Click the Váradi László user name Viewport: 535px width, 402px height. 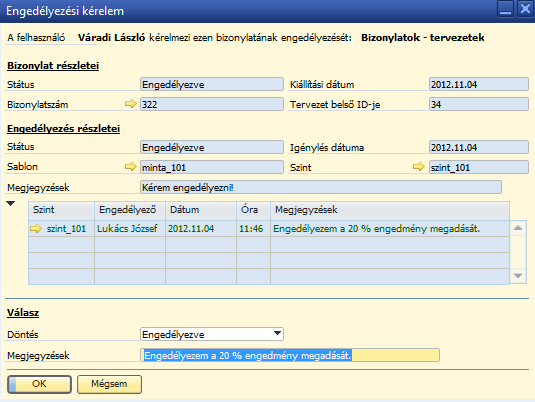coord(111,37)
